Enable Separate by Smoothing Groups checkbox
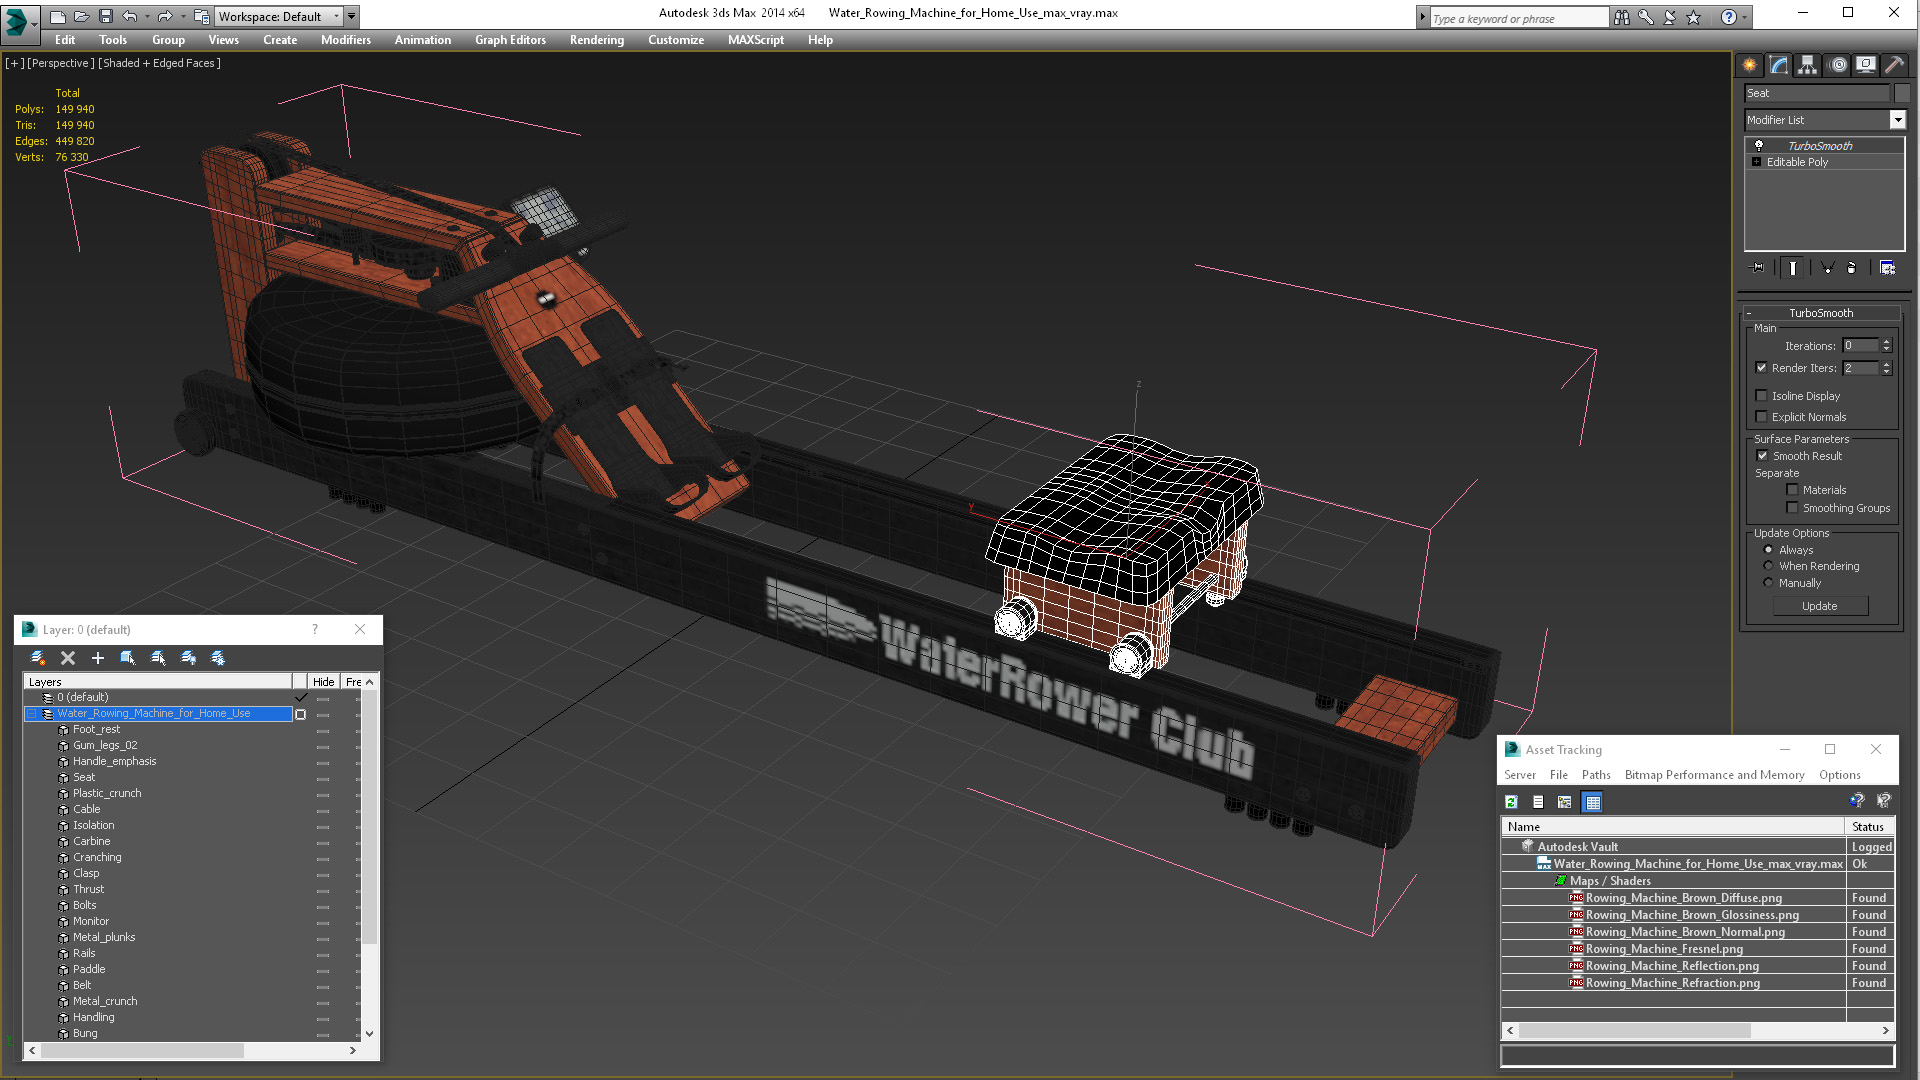Viewport: 1920px width, 1080px height. (1793, 508)
